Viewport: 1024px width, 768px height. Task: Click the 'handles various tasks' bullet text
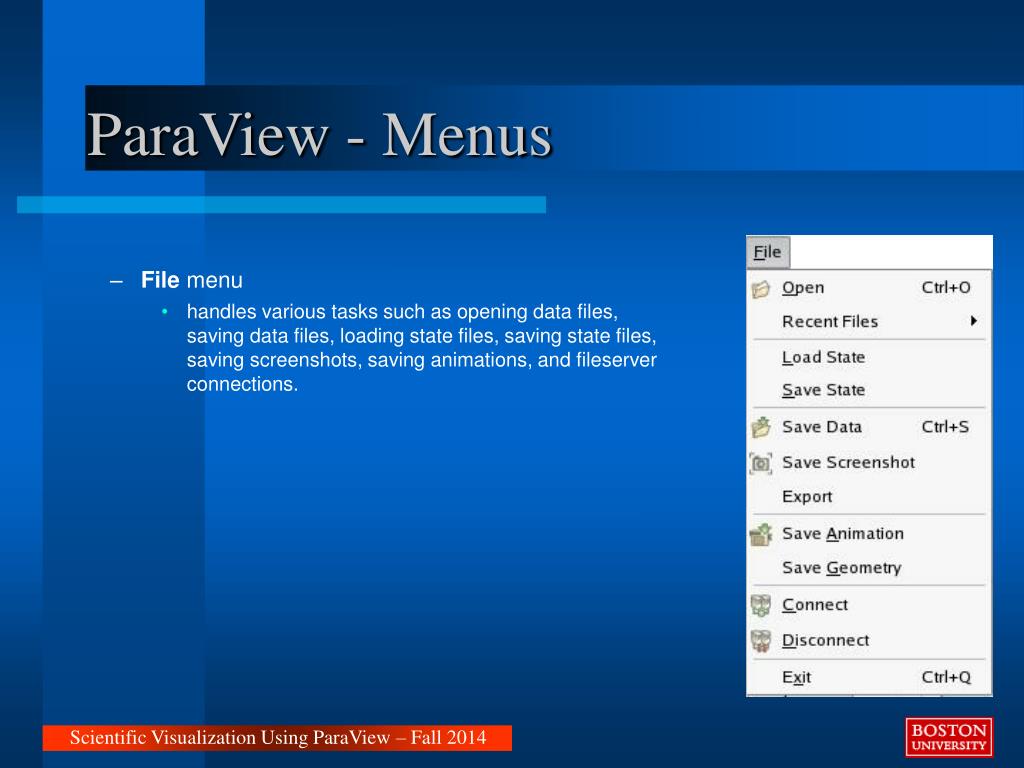coord(421,347)
